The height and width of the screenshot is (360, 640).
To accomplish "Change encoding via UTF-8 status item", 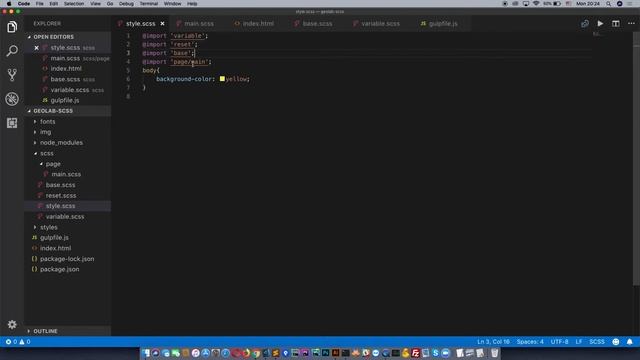I will 559,342.
